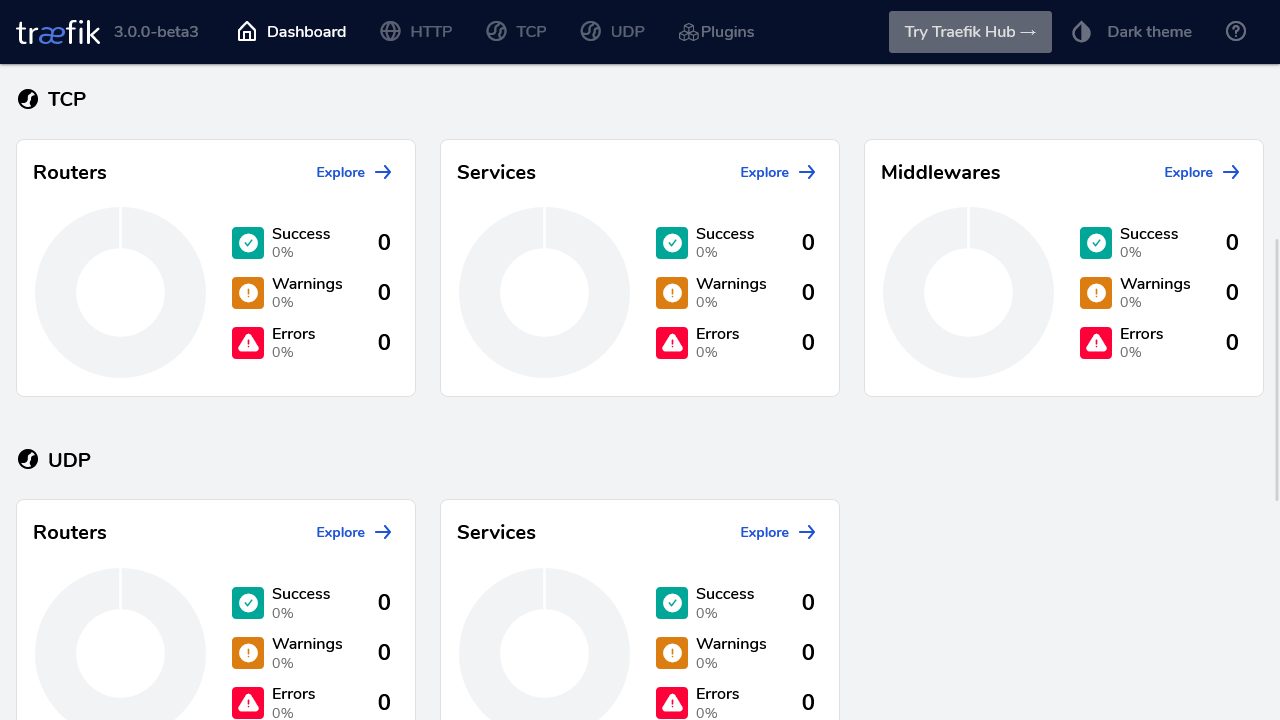Open the help question mark icon
The image size is (1280, 720).
click(x=1236, y=32)
